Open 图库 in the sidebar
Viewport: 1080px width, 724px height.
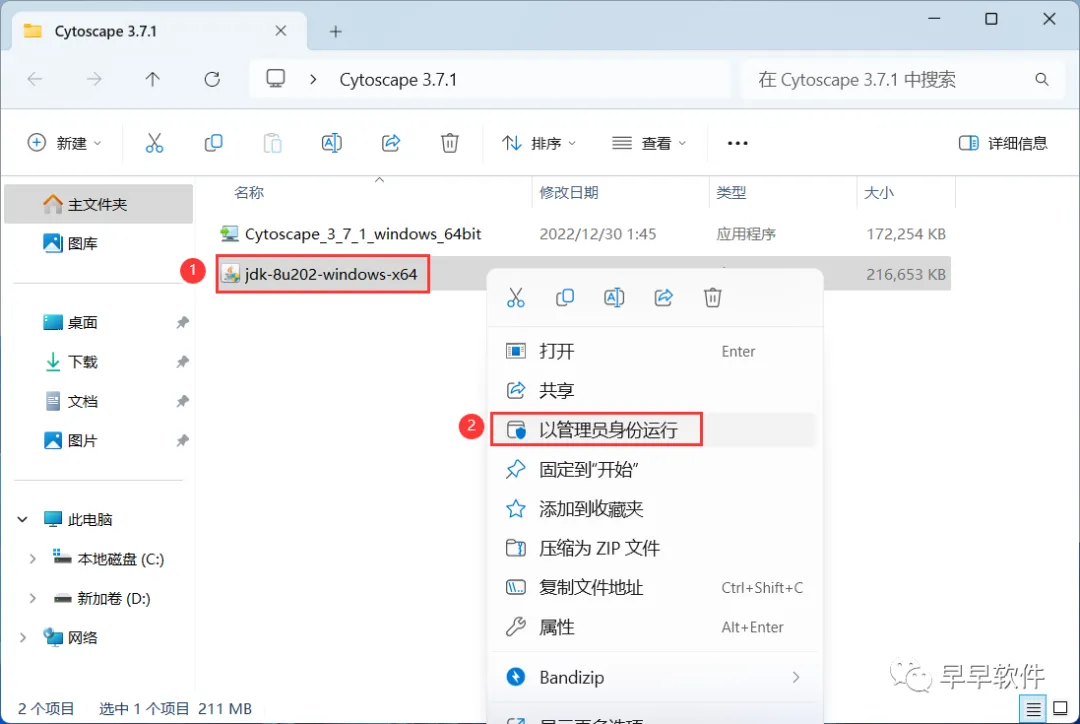98,243
